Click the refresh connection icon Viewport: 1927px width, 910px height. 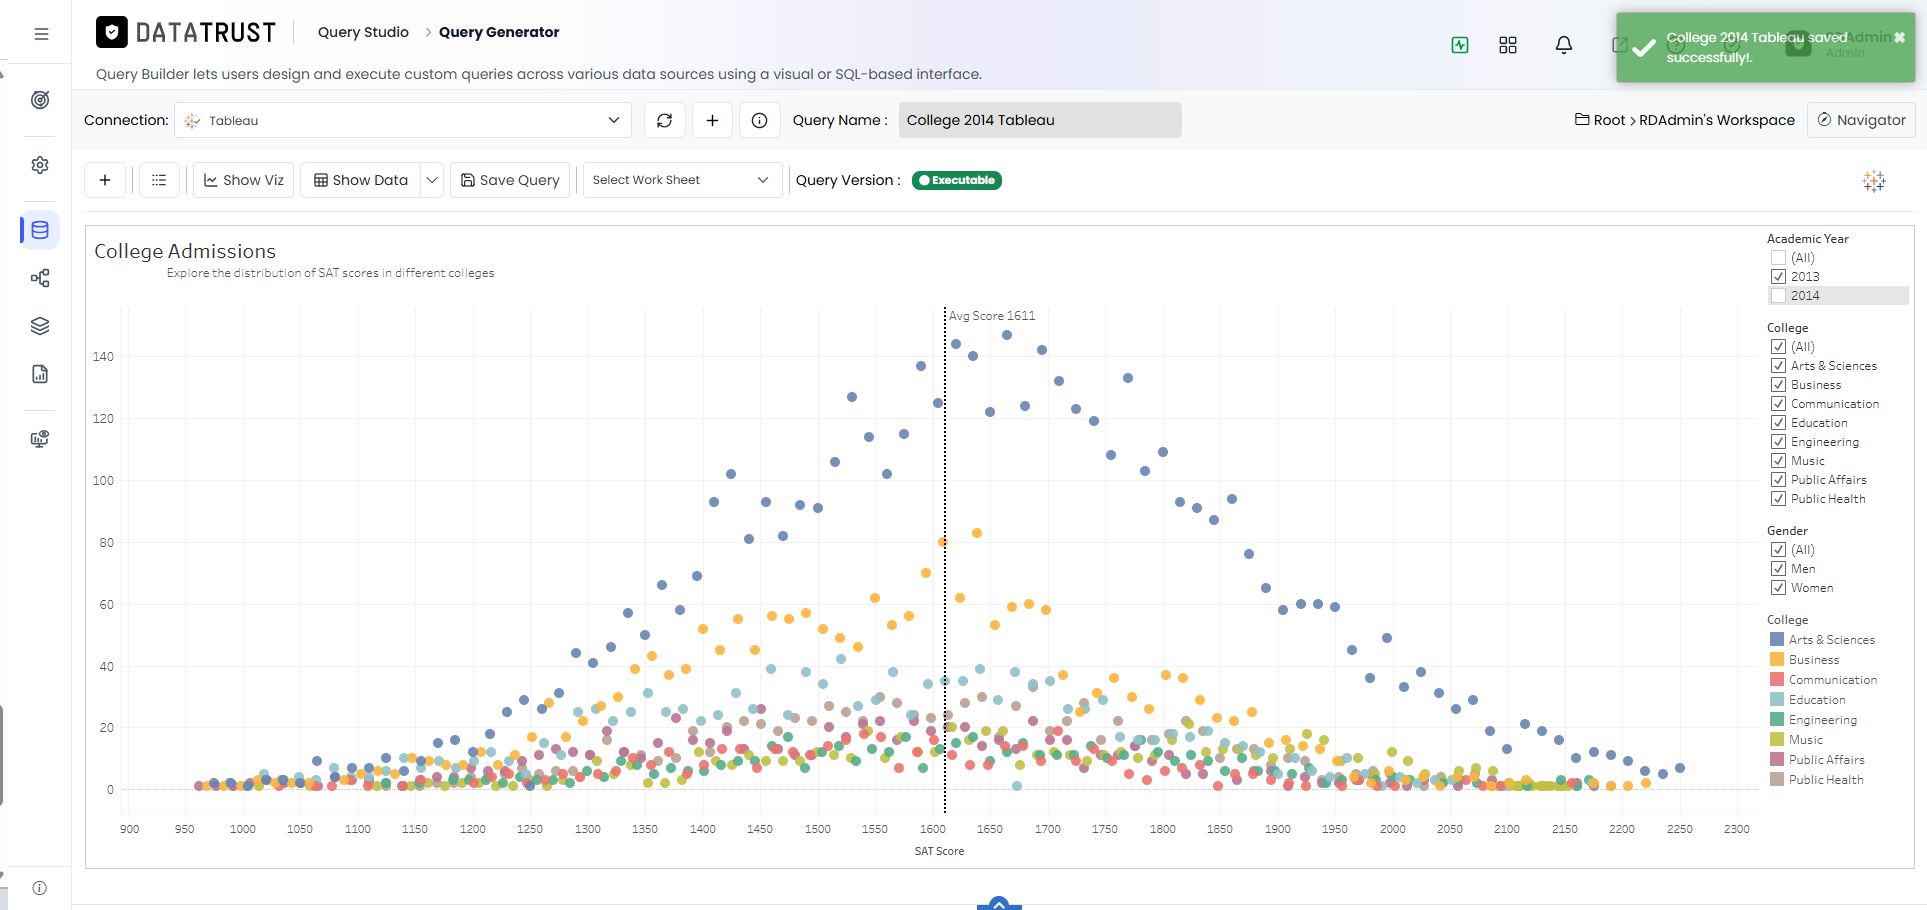[664, 120]
